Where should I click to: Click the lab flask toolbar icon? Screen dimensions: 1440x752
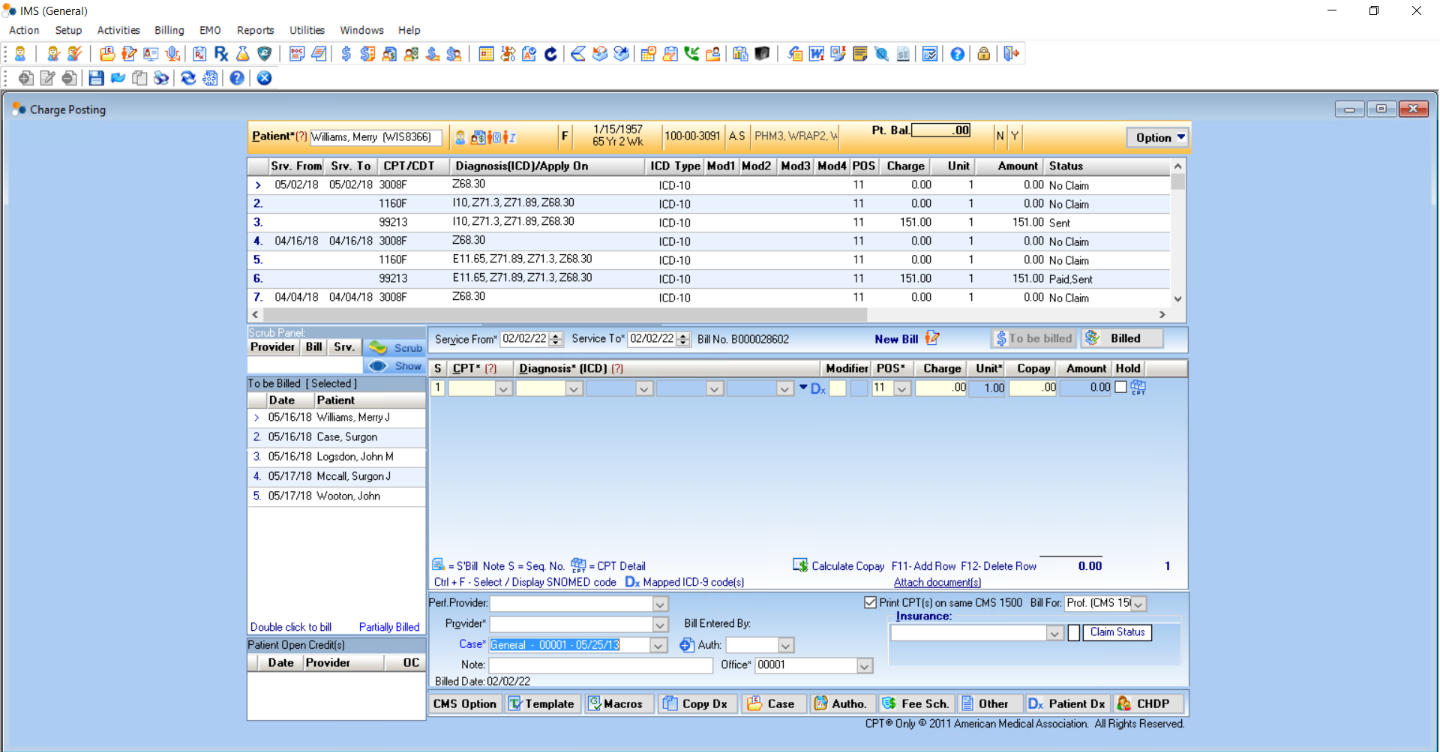click(x=242, y=54)
